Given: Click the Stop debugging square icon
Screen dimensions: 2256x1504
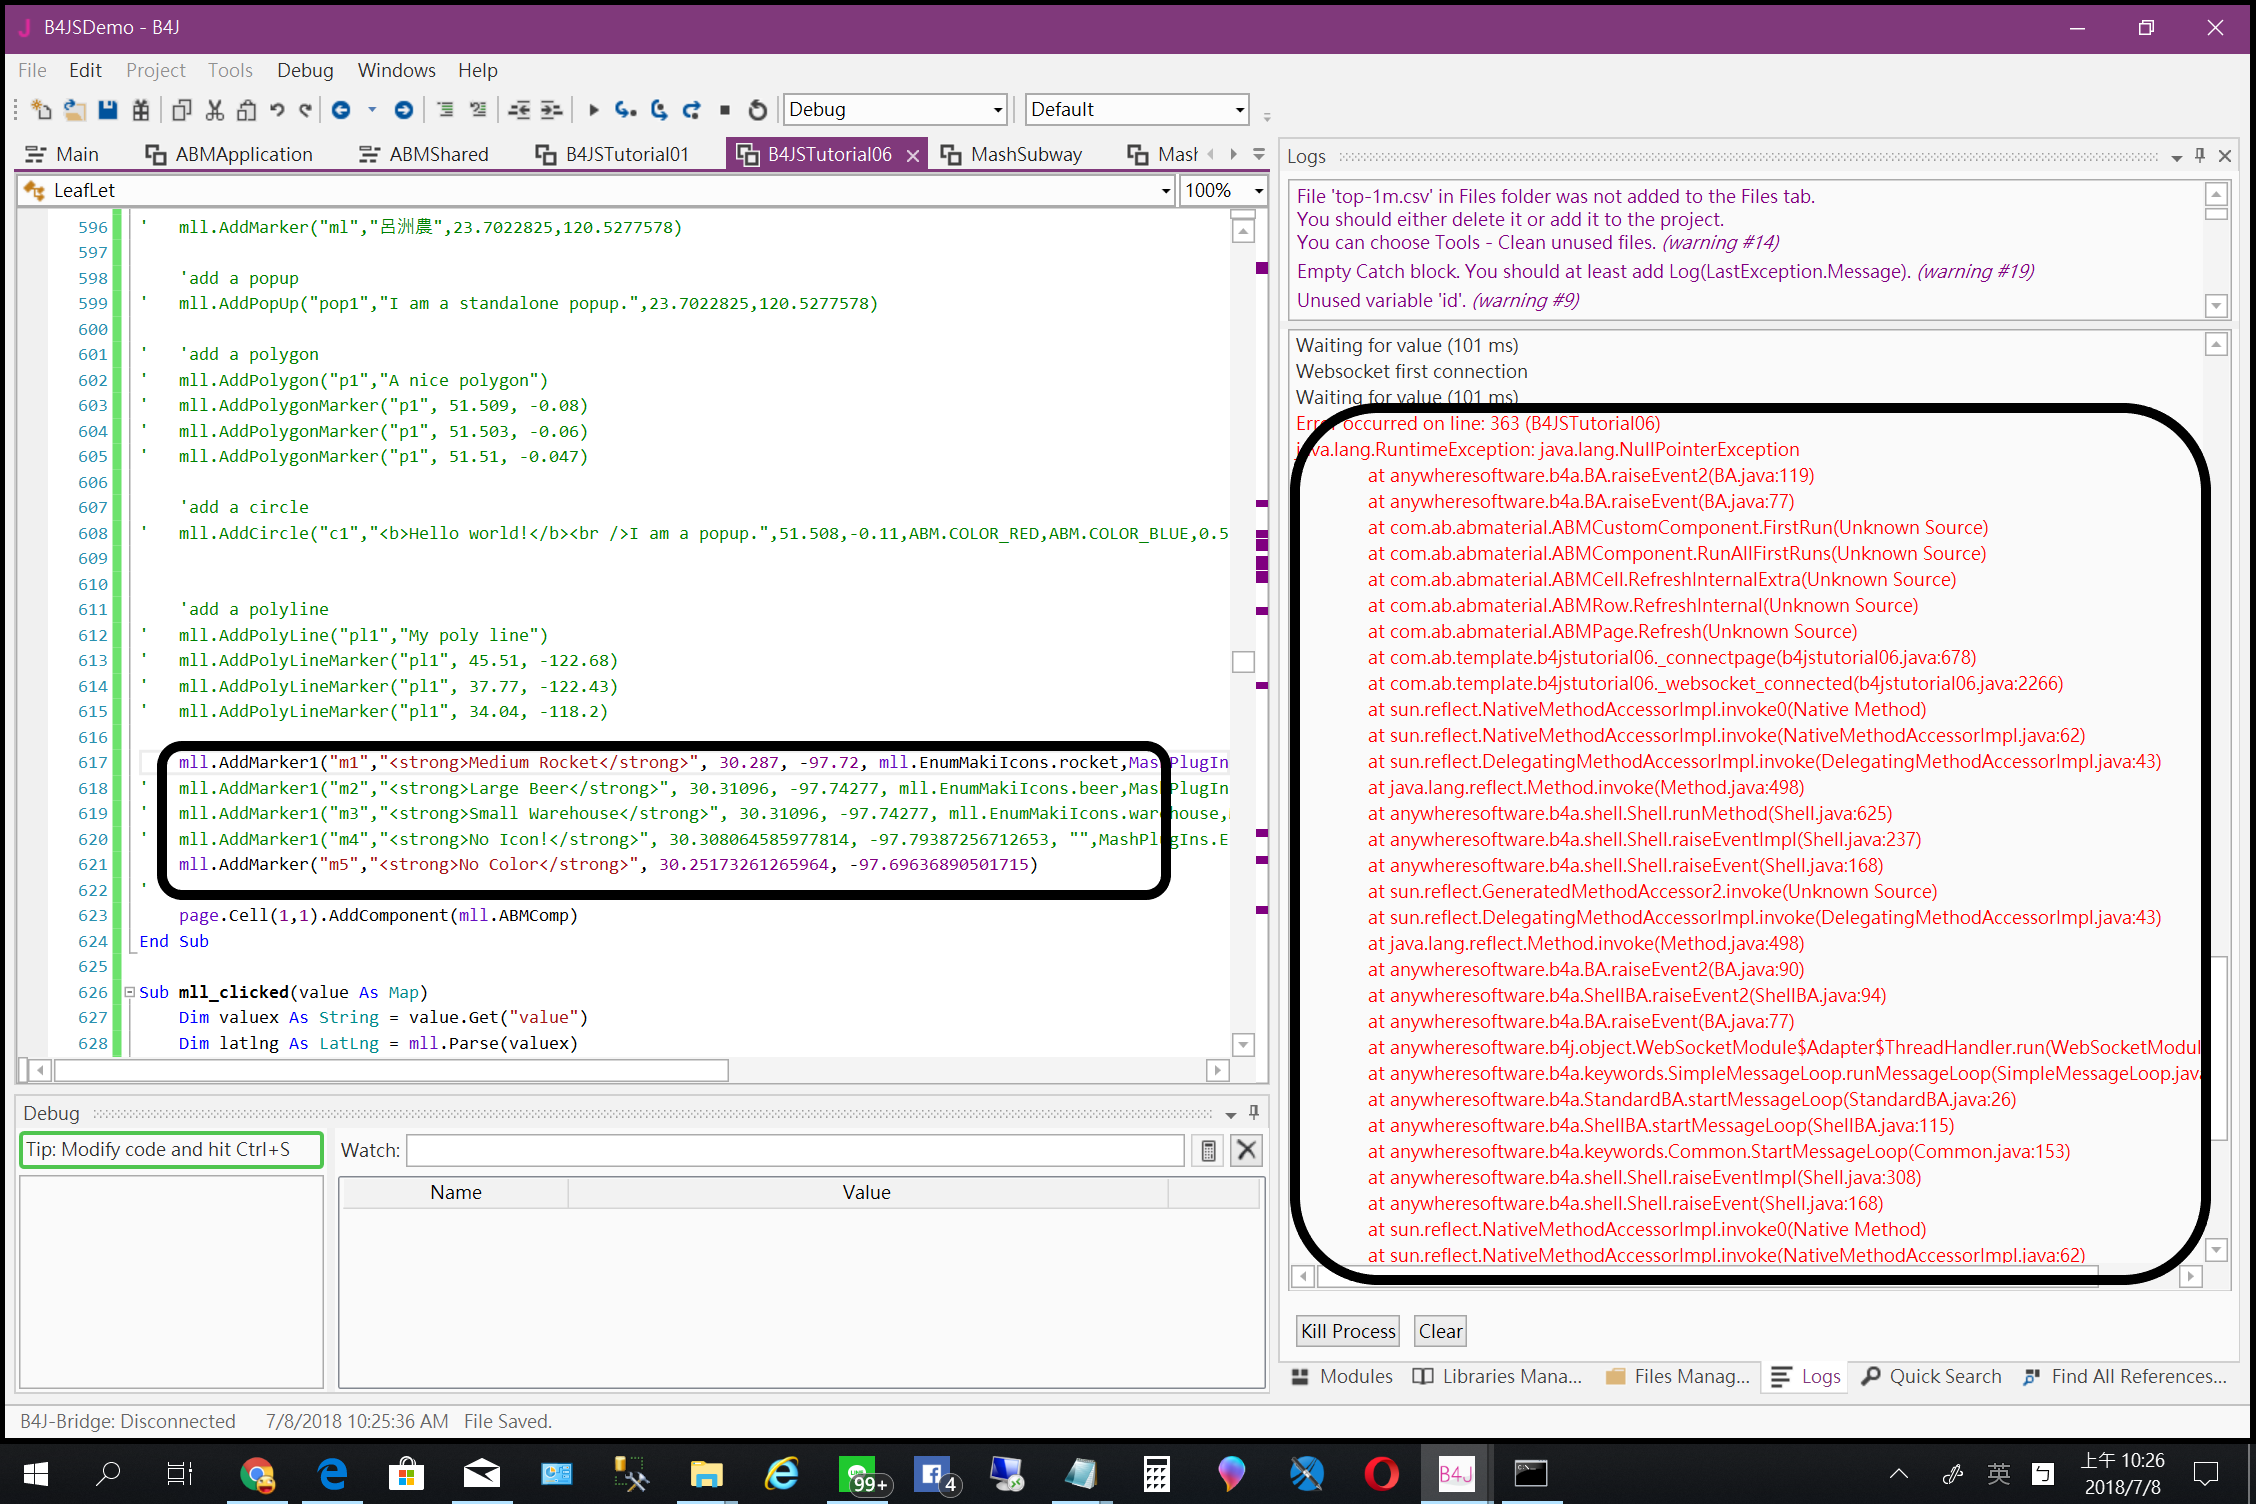Looking at the screenshot, I should click(x=725, y=110).
